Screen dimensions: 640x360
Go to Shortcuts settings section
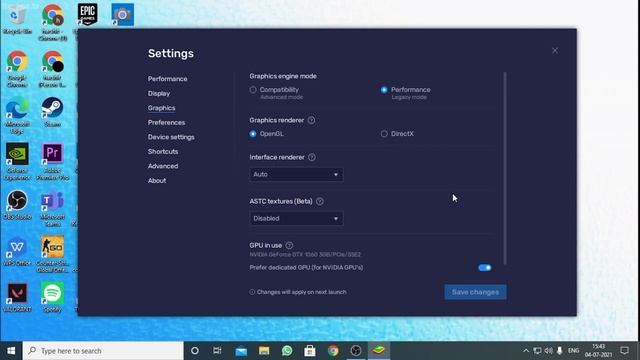coord(163,151)
